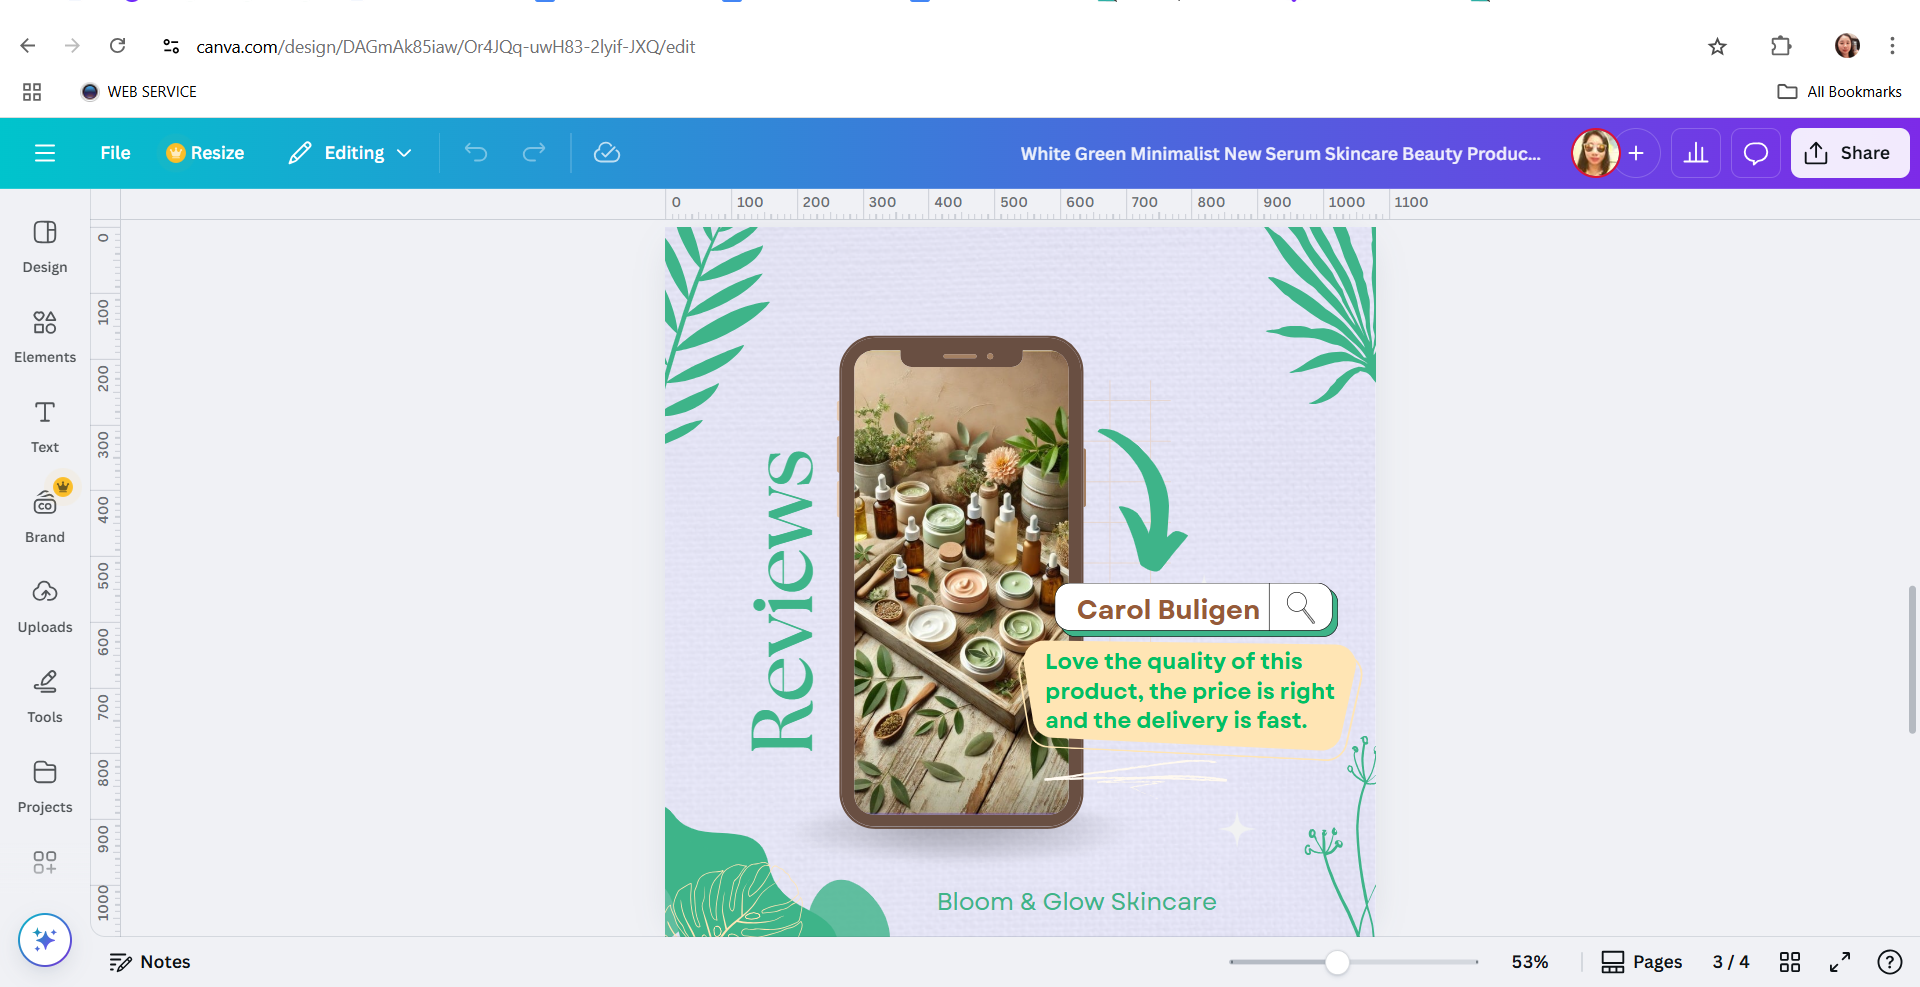Select the Text tool in sidebar

[45, 427]
